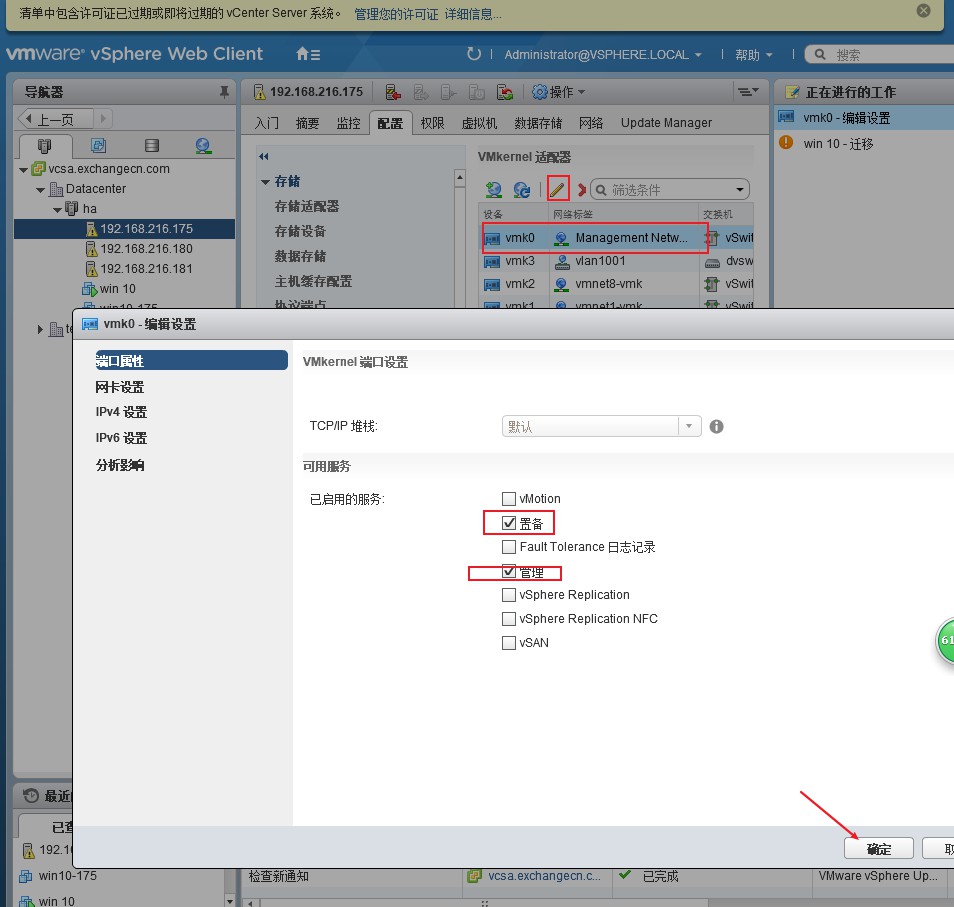Toggle the 管理 management checkbox
The image size is (954, 907).
coord(509,571)
